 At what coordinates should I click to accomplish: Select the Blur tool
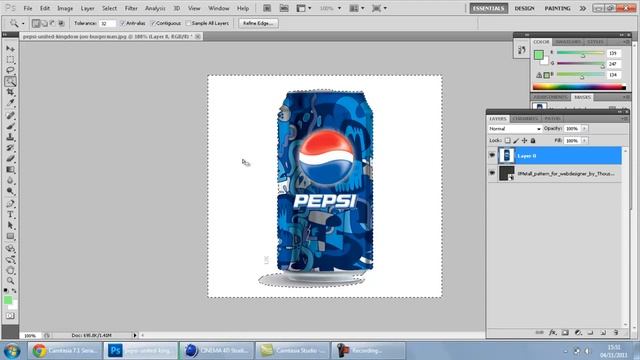(x=10, y=180)
